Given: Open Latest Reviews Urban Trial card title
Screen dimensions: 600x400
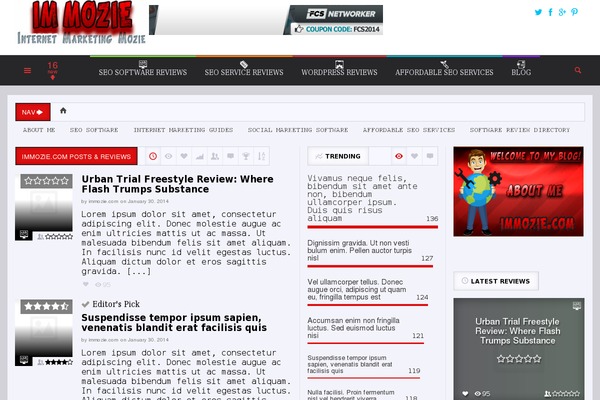Looking at the screenshot, I should (518, 331).
